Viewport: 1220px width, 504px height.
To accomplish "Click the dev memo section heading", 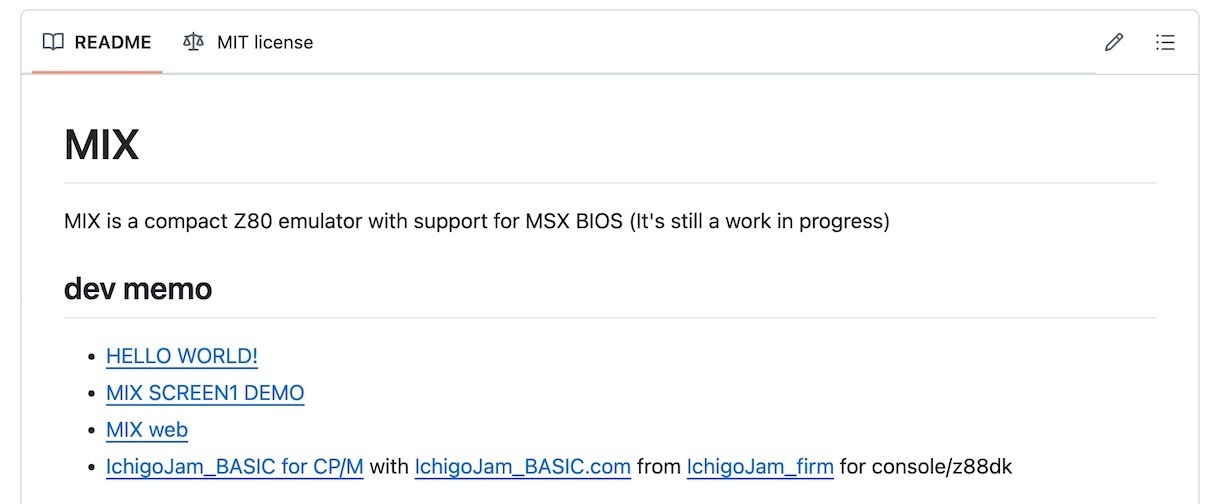I will point(138,289).
